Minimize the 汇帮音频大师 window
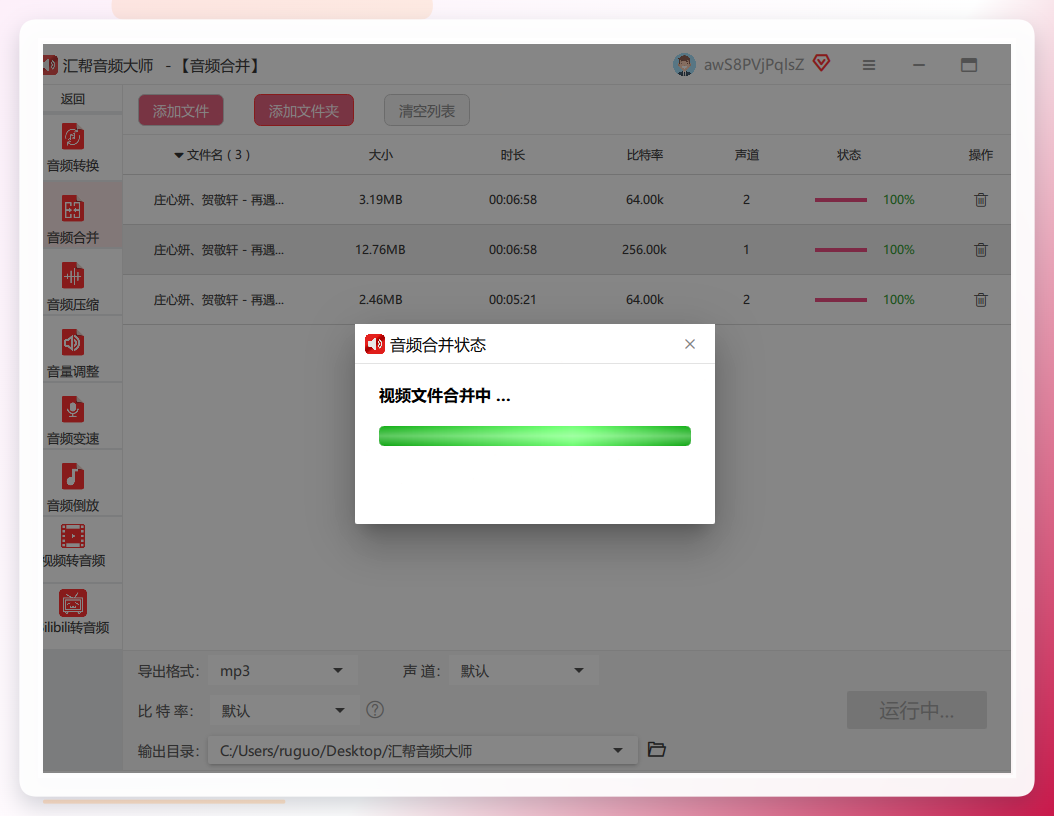The image size is (1054, 816). [x=919, y=65]
